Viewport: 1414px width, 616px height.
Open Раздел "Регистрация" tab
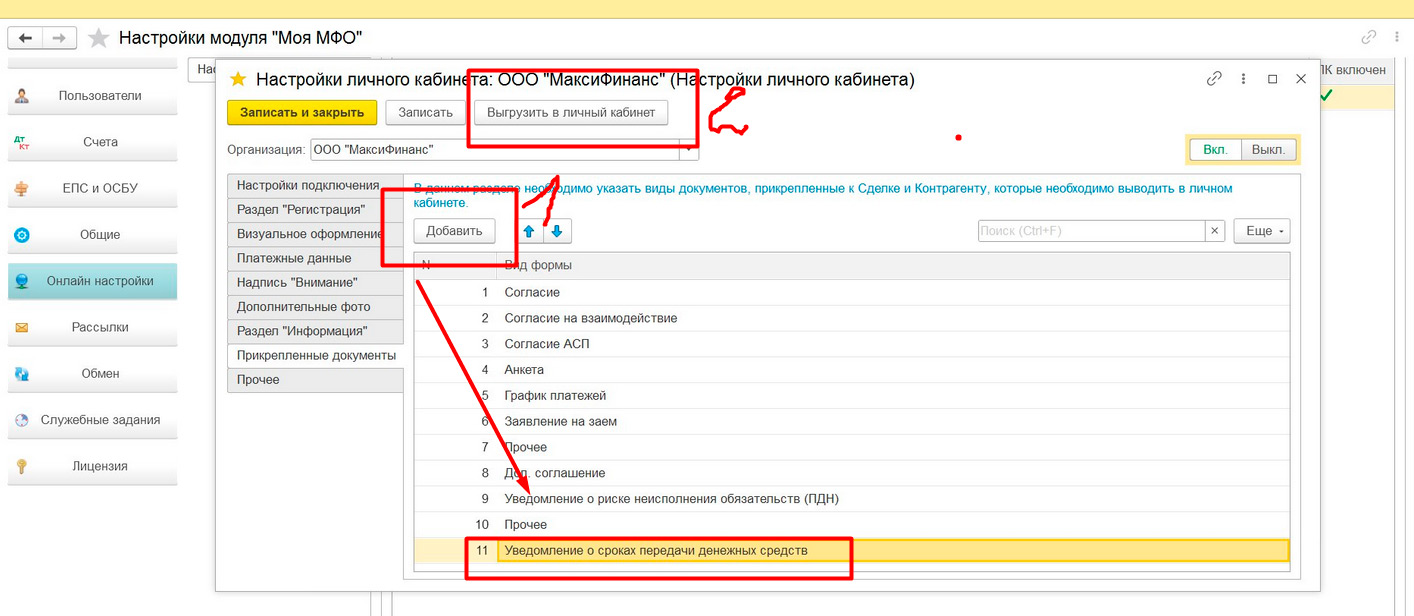click(315, 210)
